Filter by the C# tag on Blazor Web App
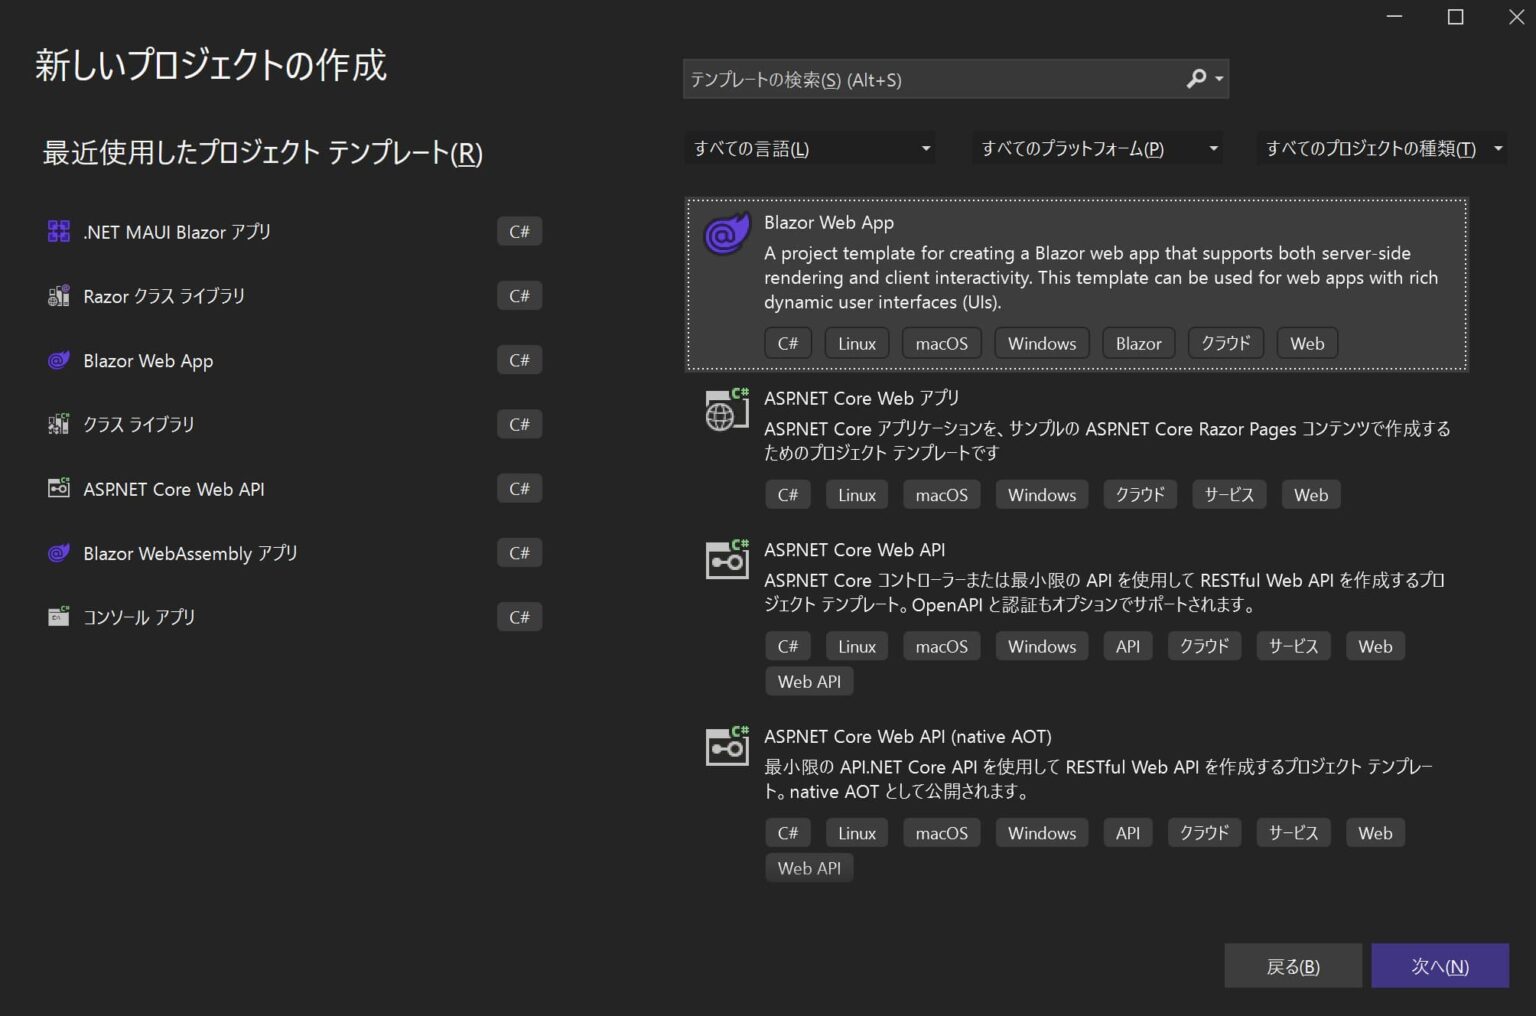The width and height of the screenshot is (1536, 1016). pos(788,343)
